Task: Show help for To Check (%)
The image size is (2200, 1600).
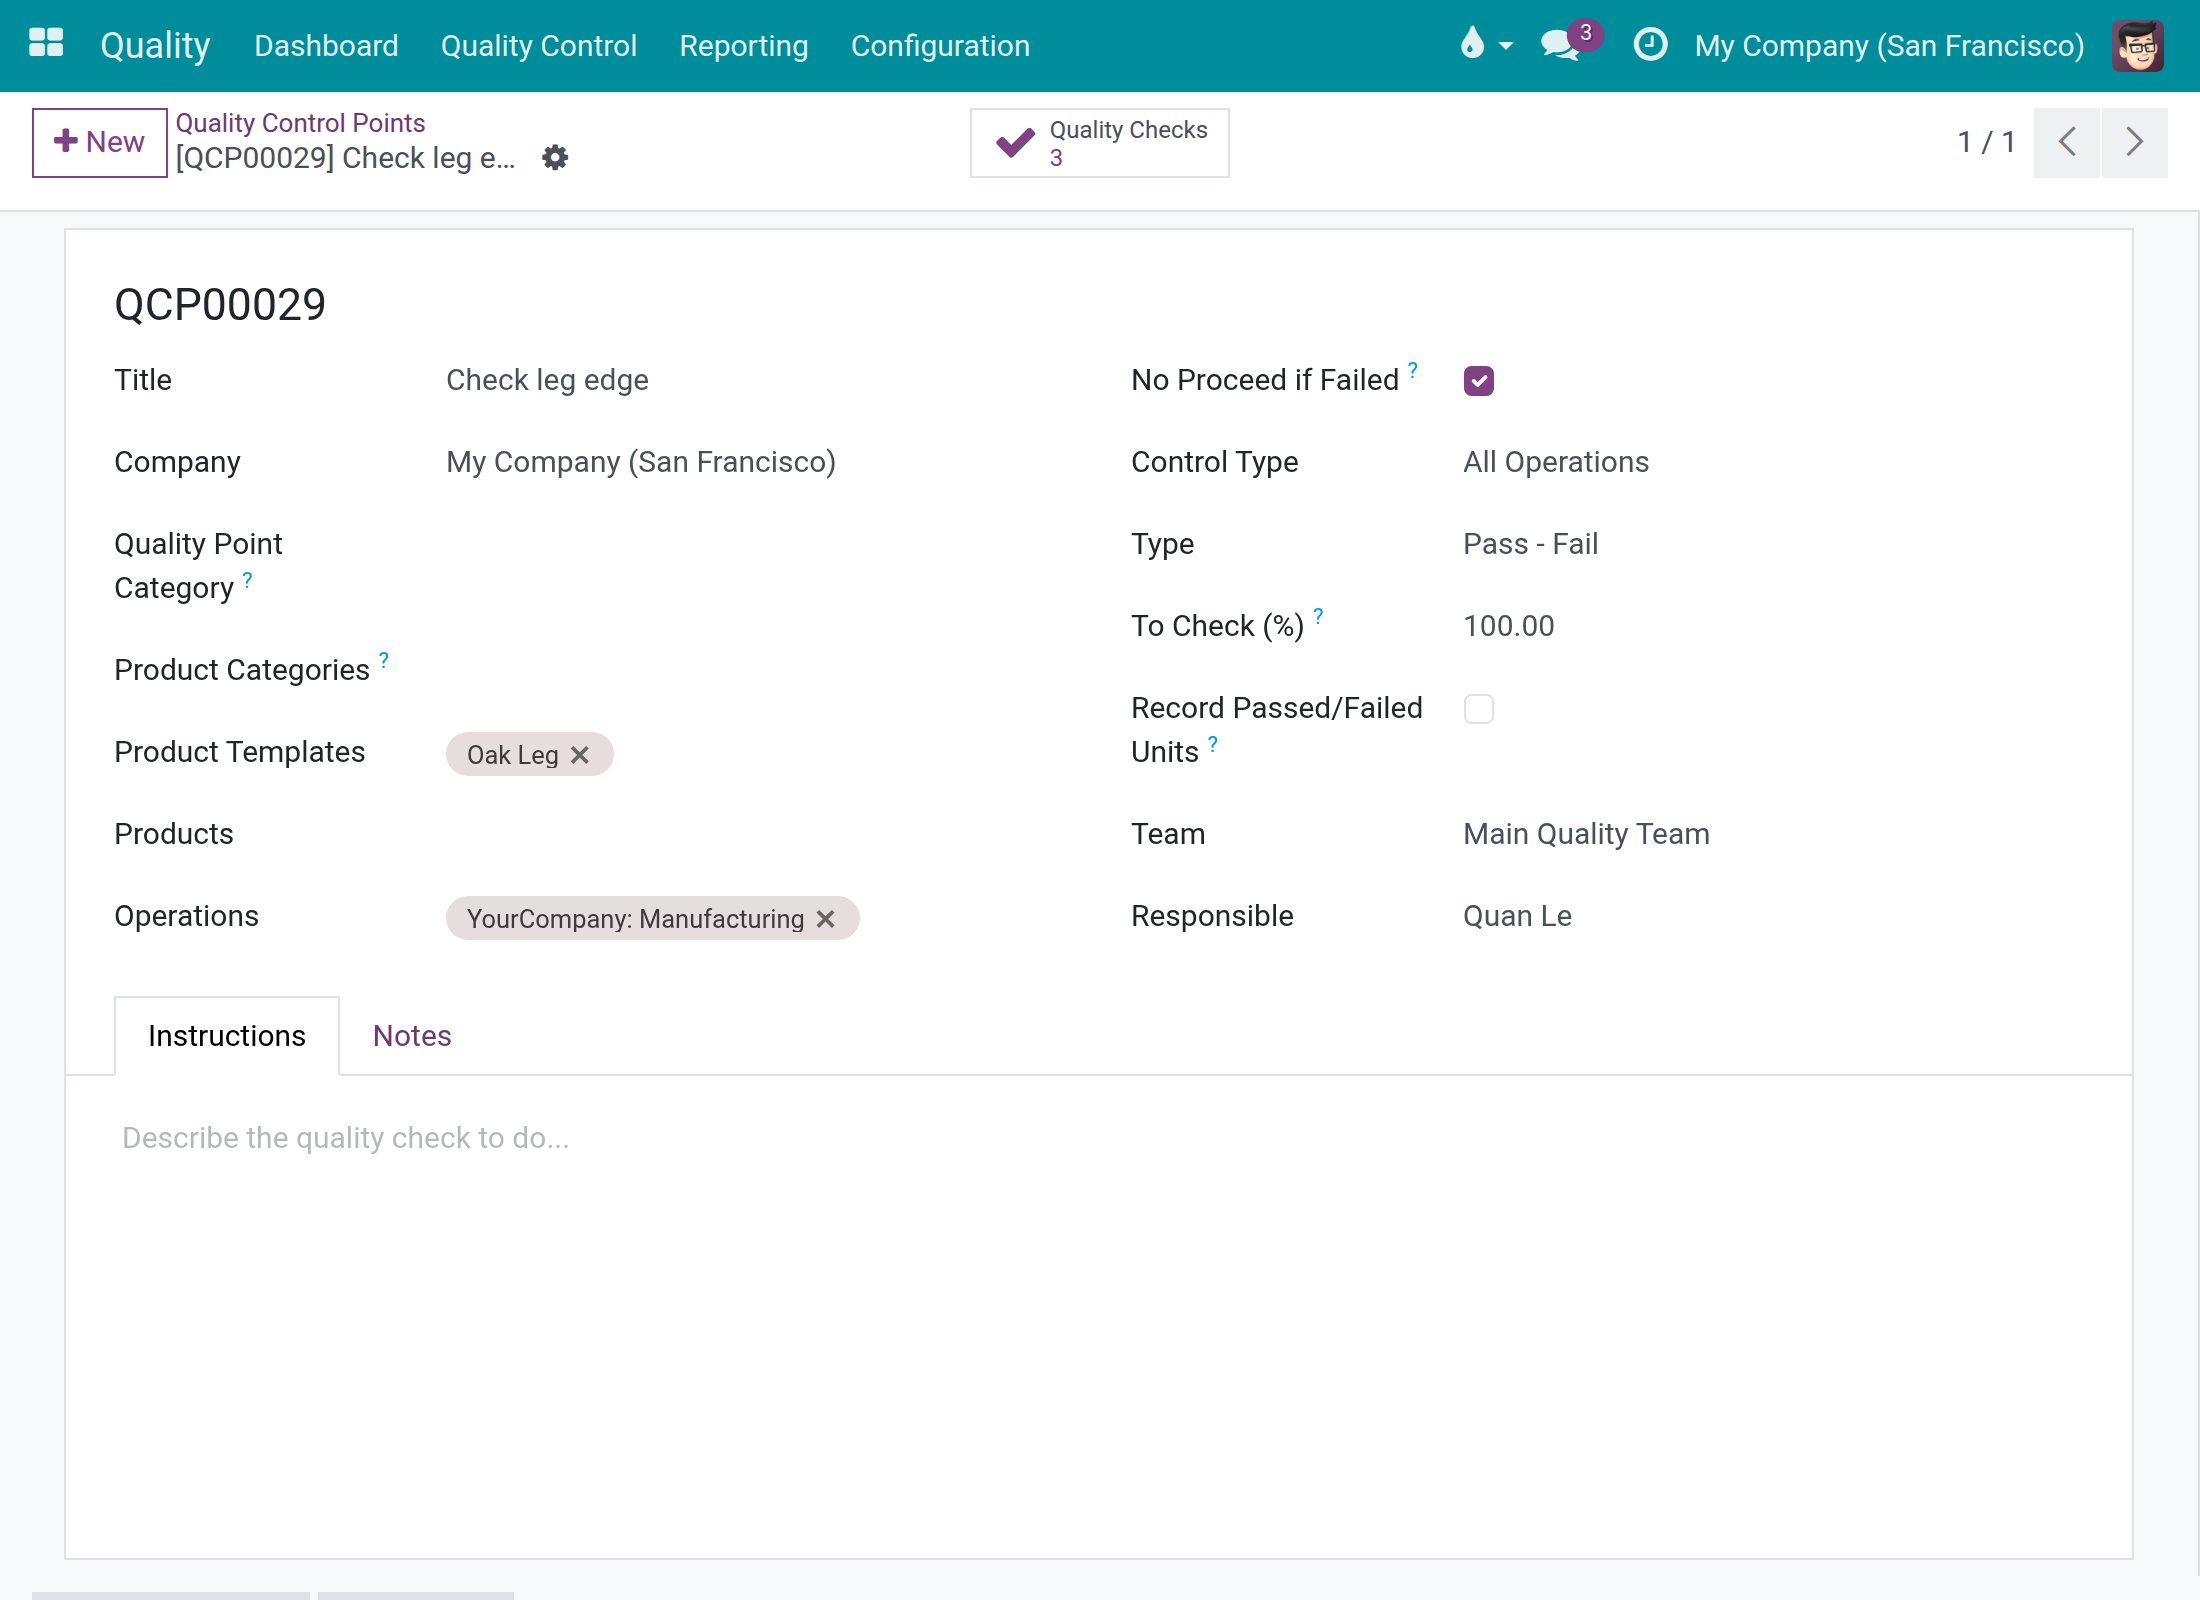Action: click(1319, 615)
